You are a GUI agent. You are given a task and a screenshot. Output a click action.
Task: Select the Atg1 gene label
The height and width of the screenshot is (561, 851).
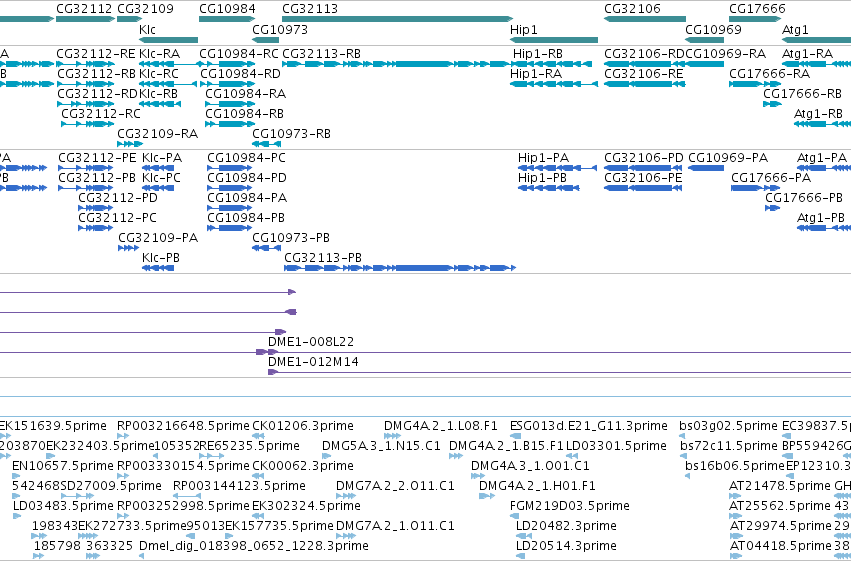795,29
